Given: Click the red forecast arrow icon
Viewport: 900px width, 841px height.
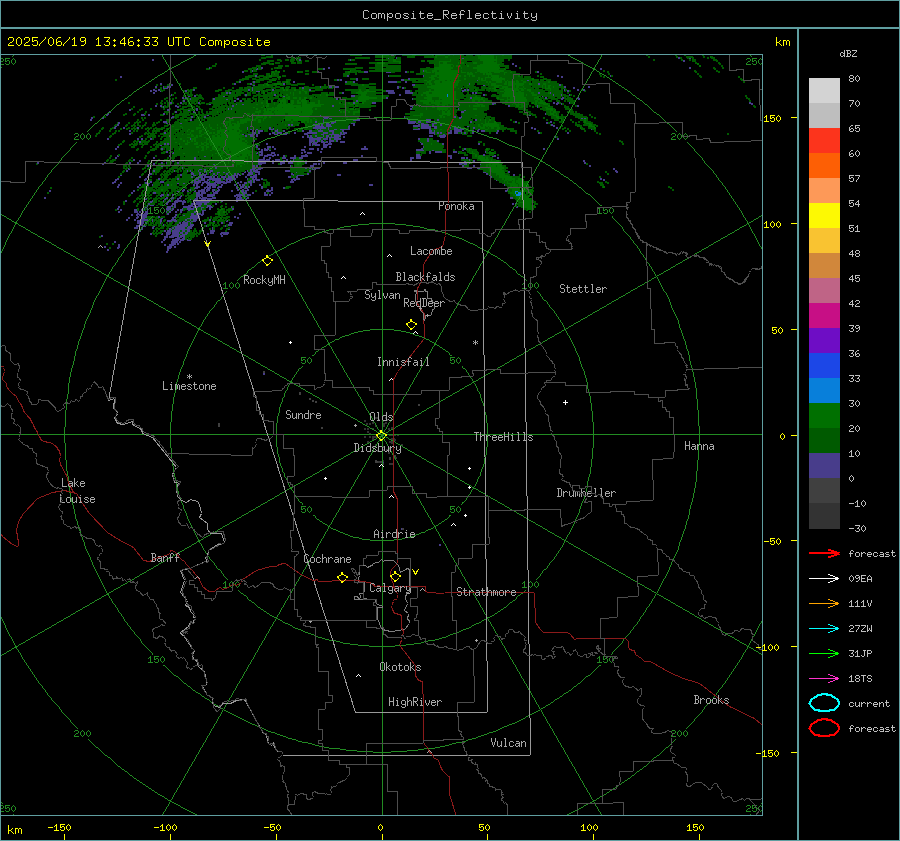Looking at the screenshot, I should pos(824,553).
